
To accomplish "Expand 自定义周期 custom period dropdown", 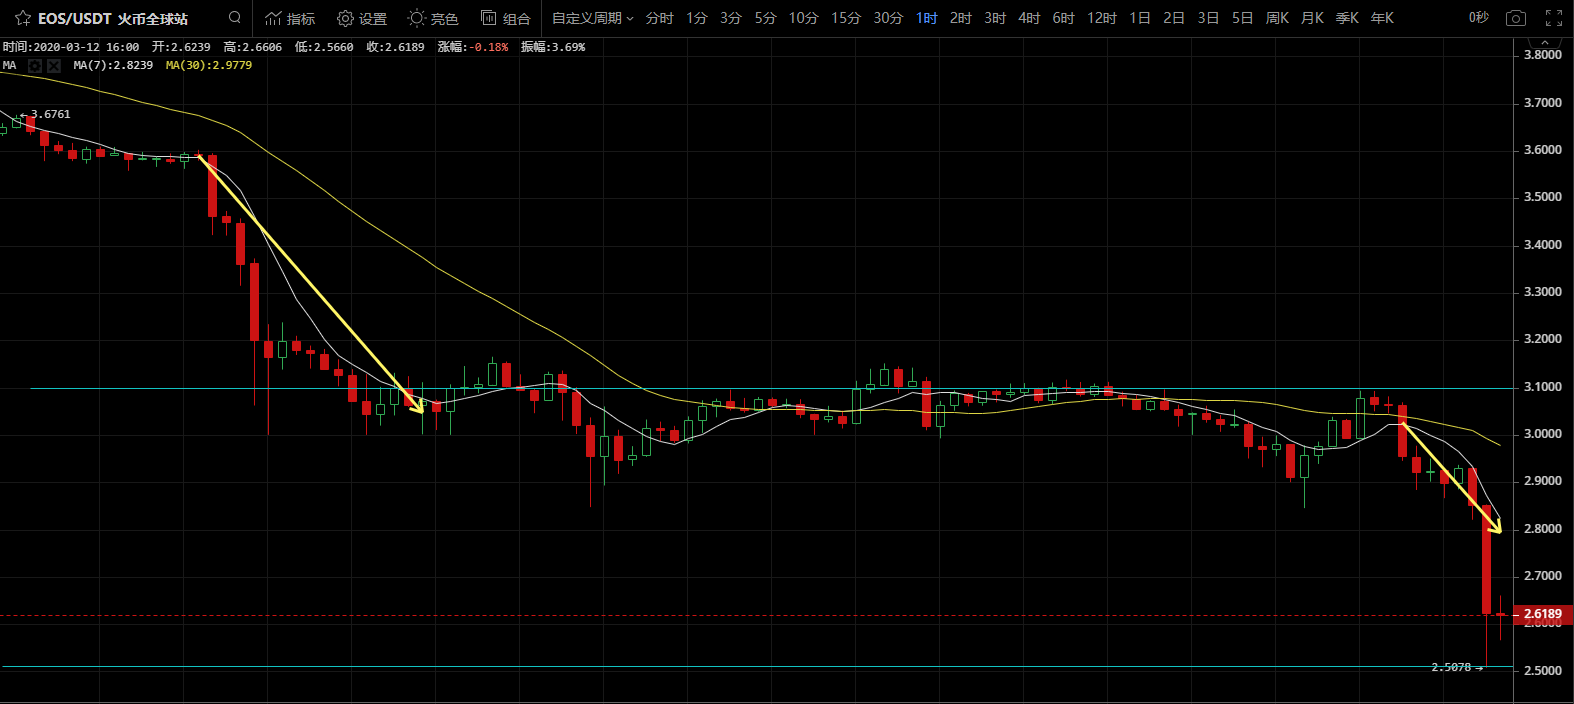I will click(592, 18).
